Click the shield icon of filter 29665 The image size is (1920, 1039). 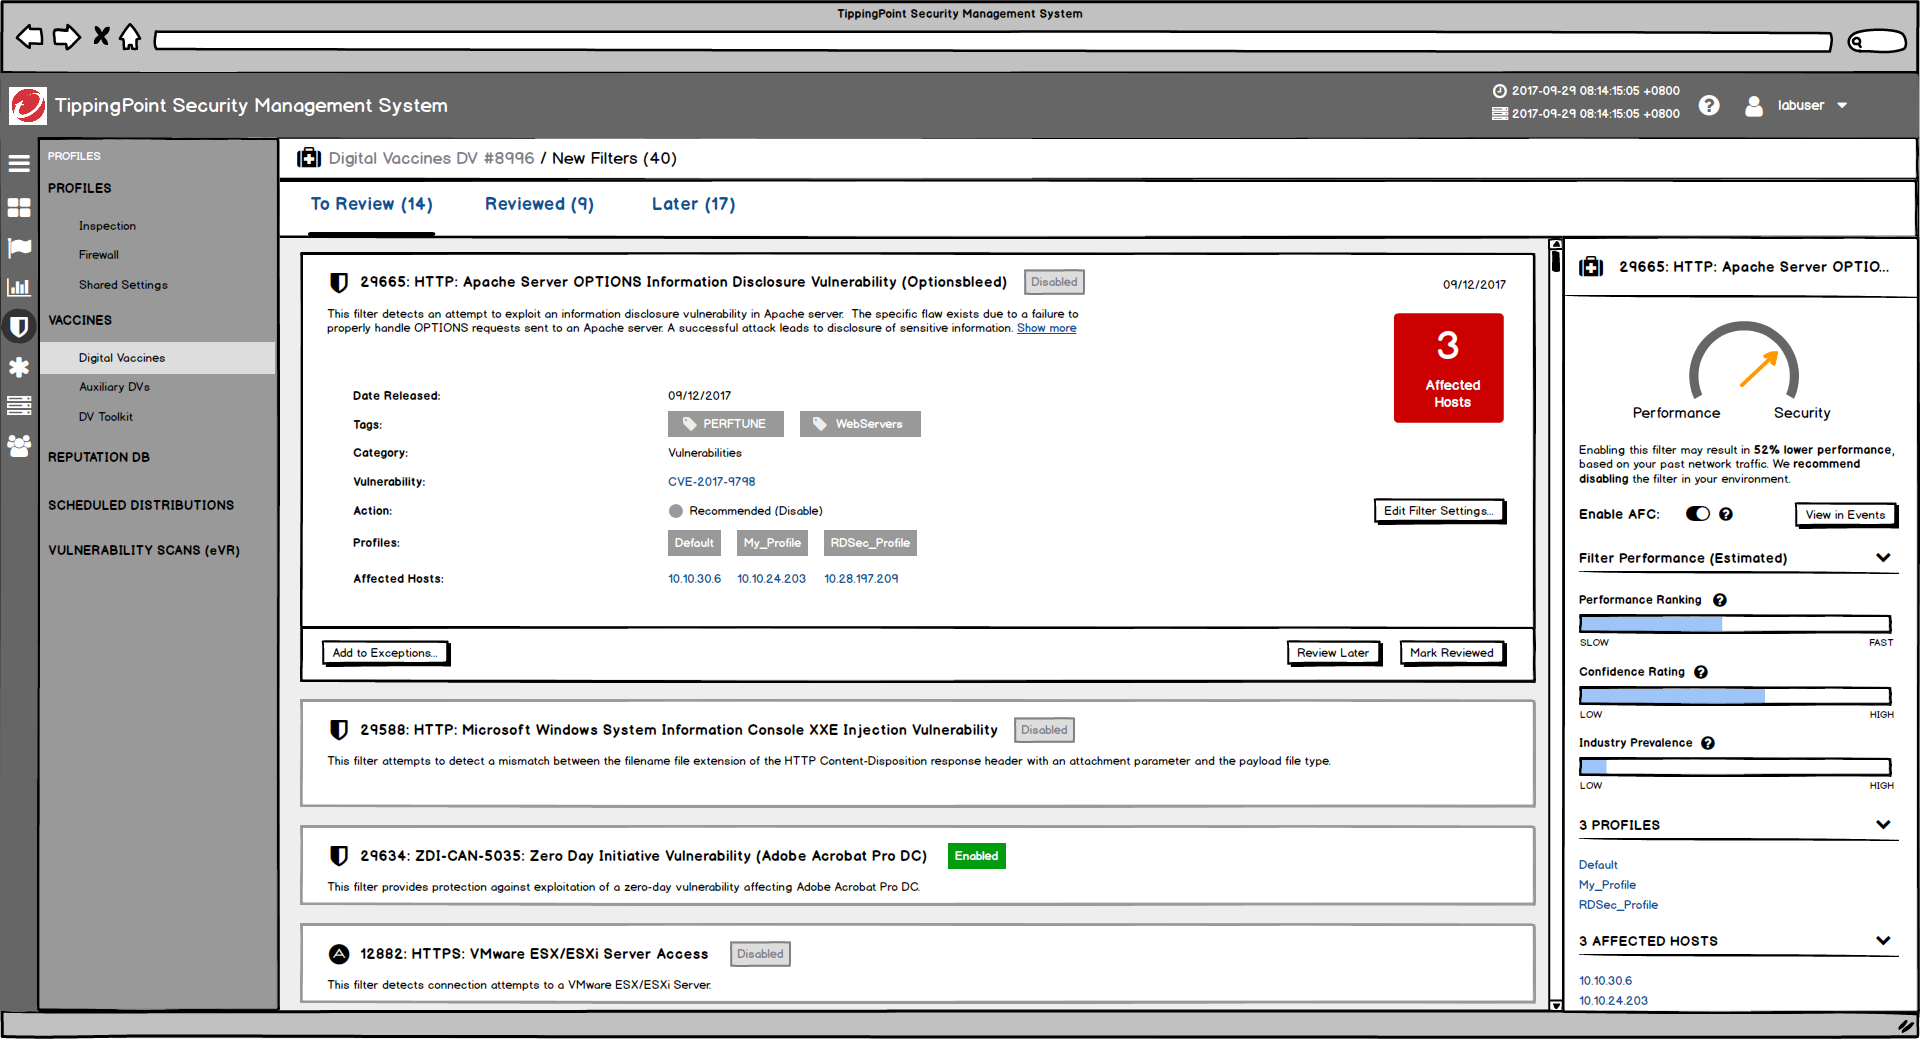(x=339, y=283)
